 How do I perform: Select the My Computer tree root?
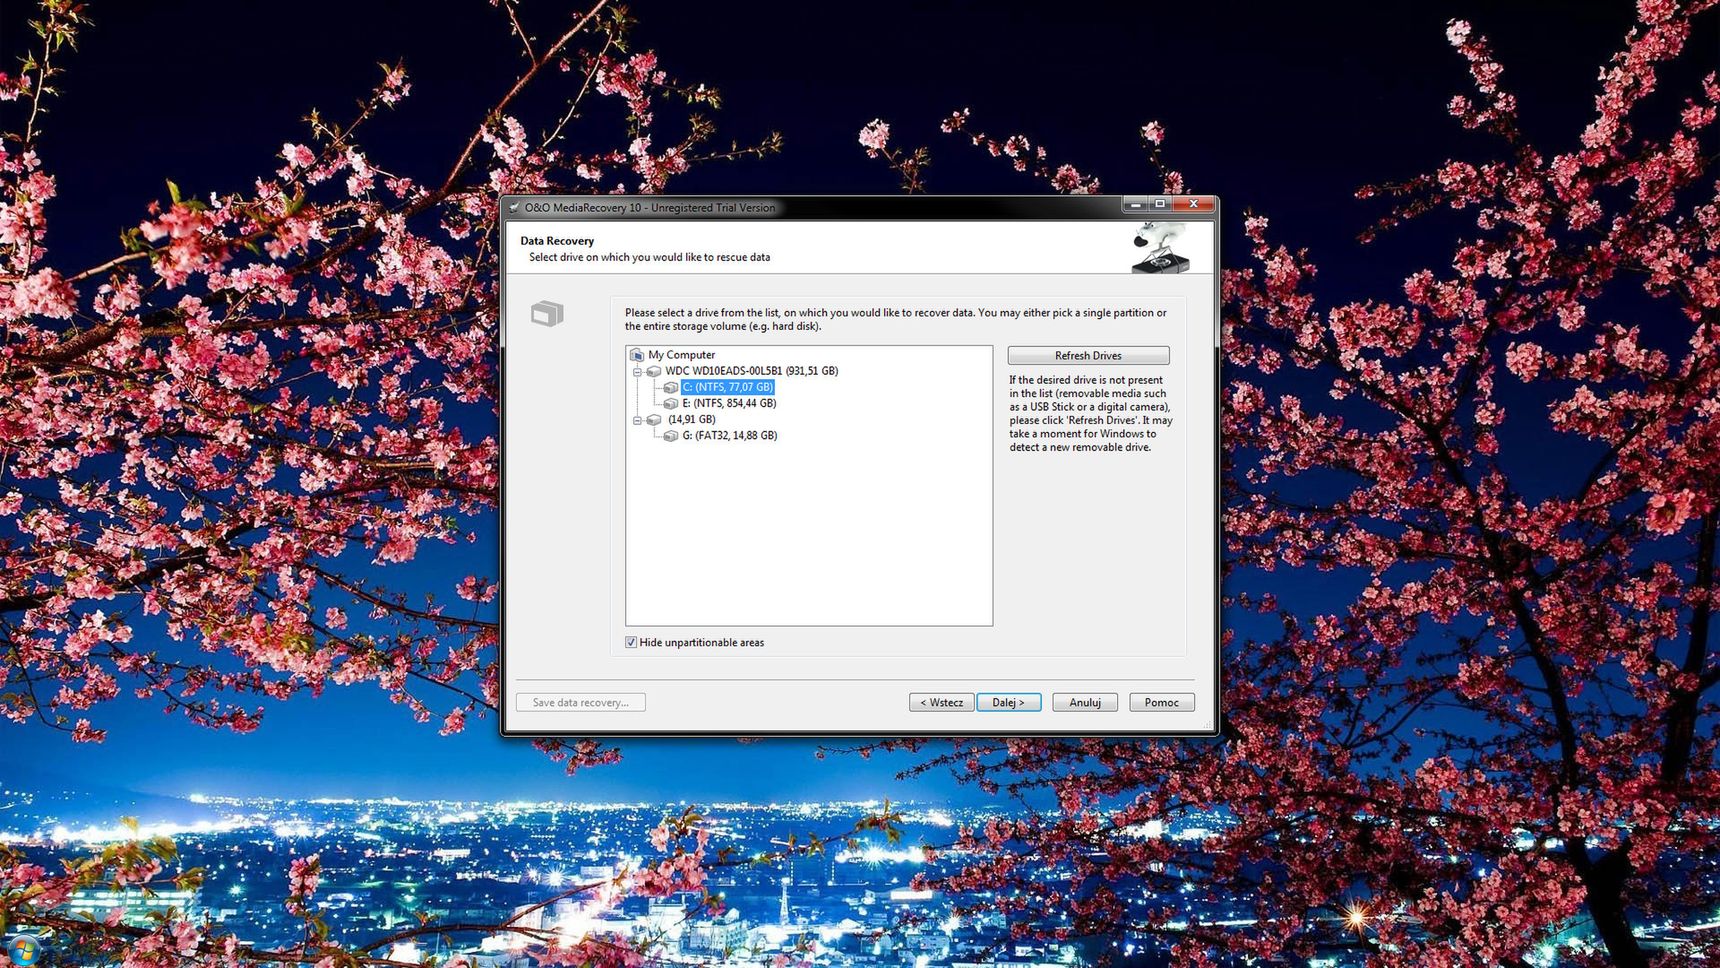pyautogui.click(x=681, y=355)
